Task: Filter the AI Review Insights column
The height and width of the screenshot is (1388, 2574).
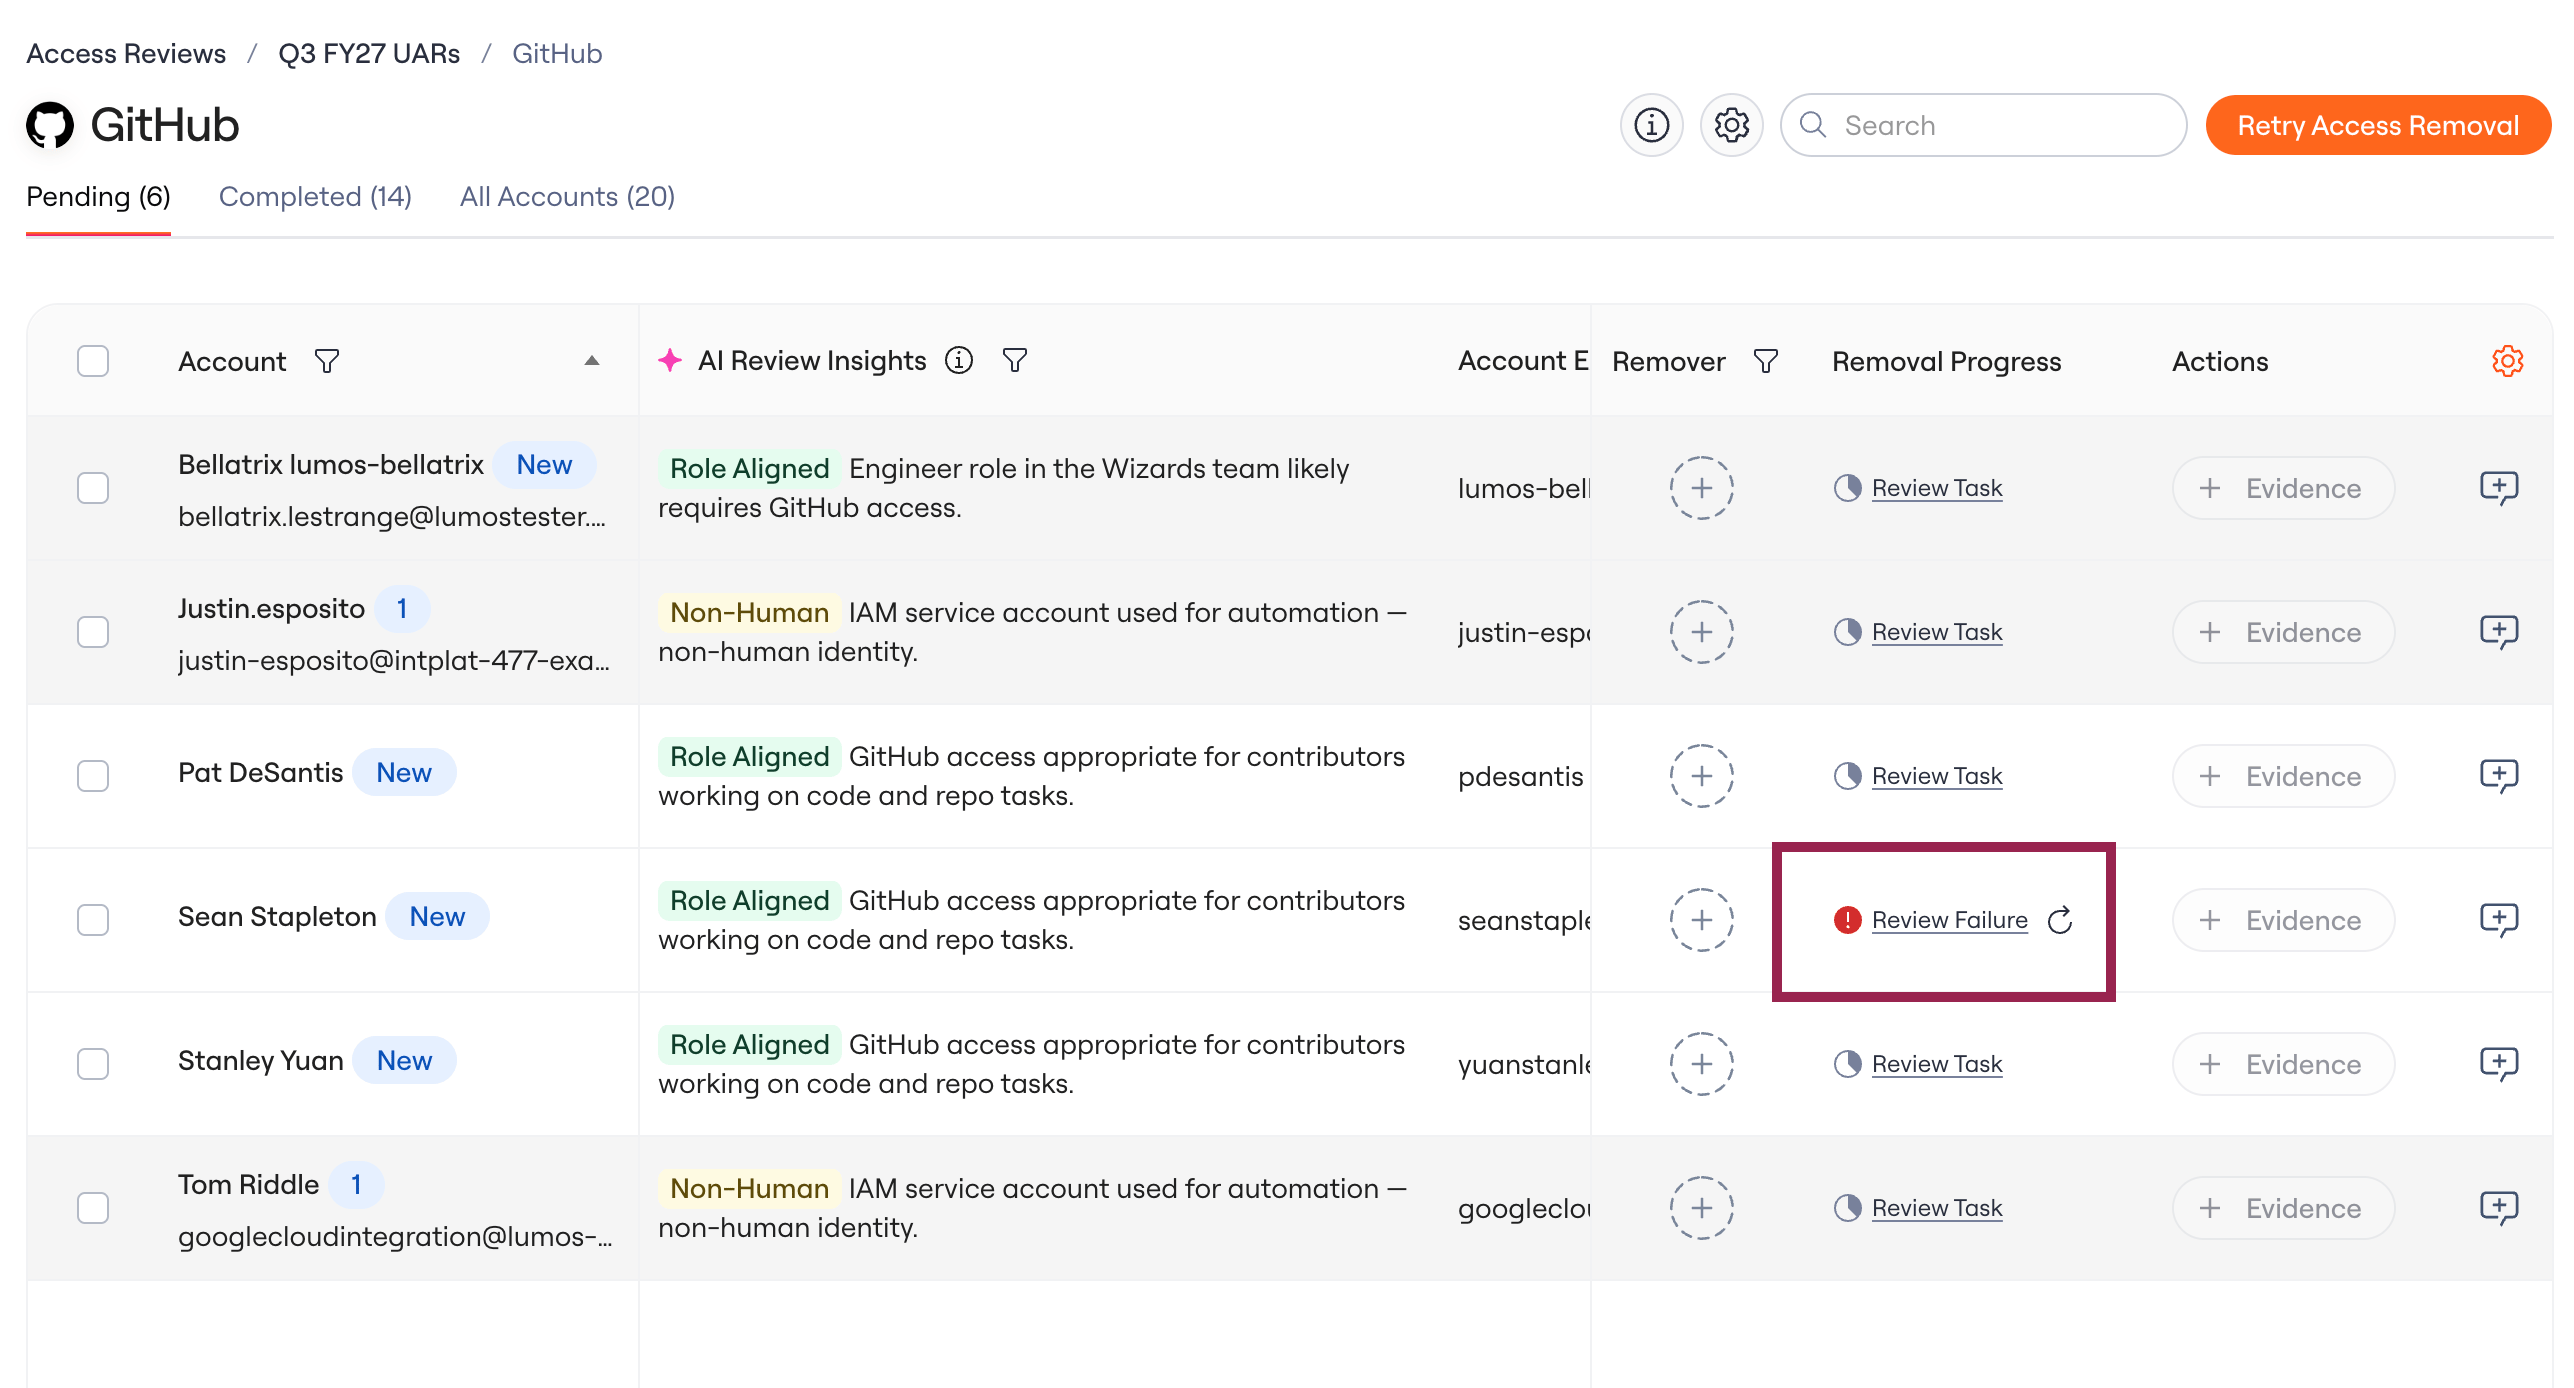Action: 1014,360
